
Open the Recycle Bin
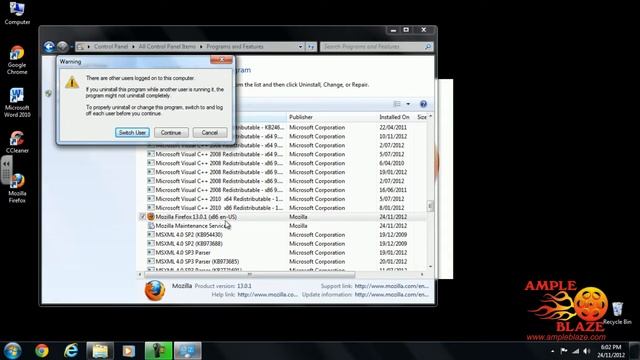coord(617,313)
